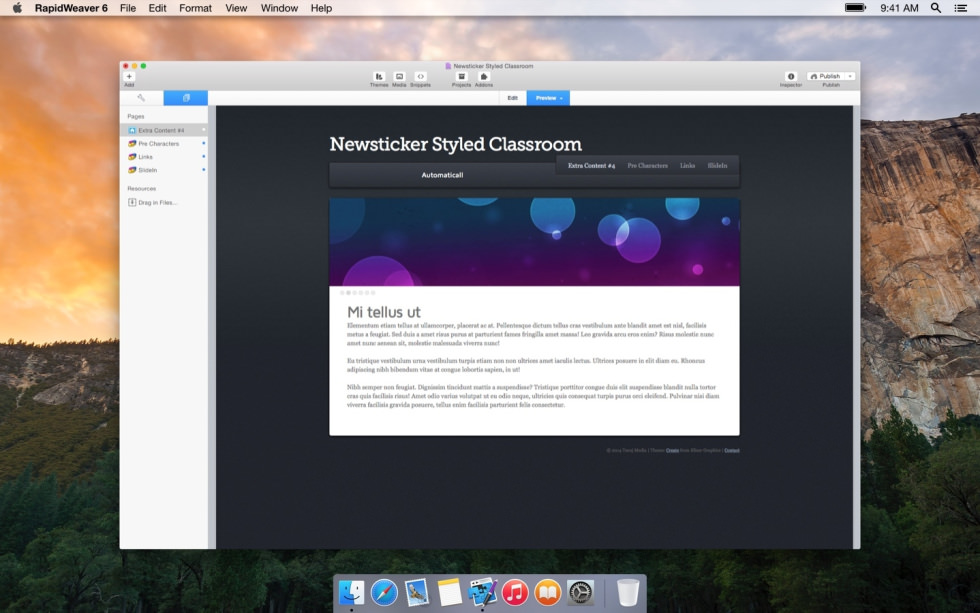Screen dimensions: 980x613
Task: Click the bokeh banner image in preview
Action: (534, 242)
